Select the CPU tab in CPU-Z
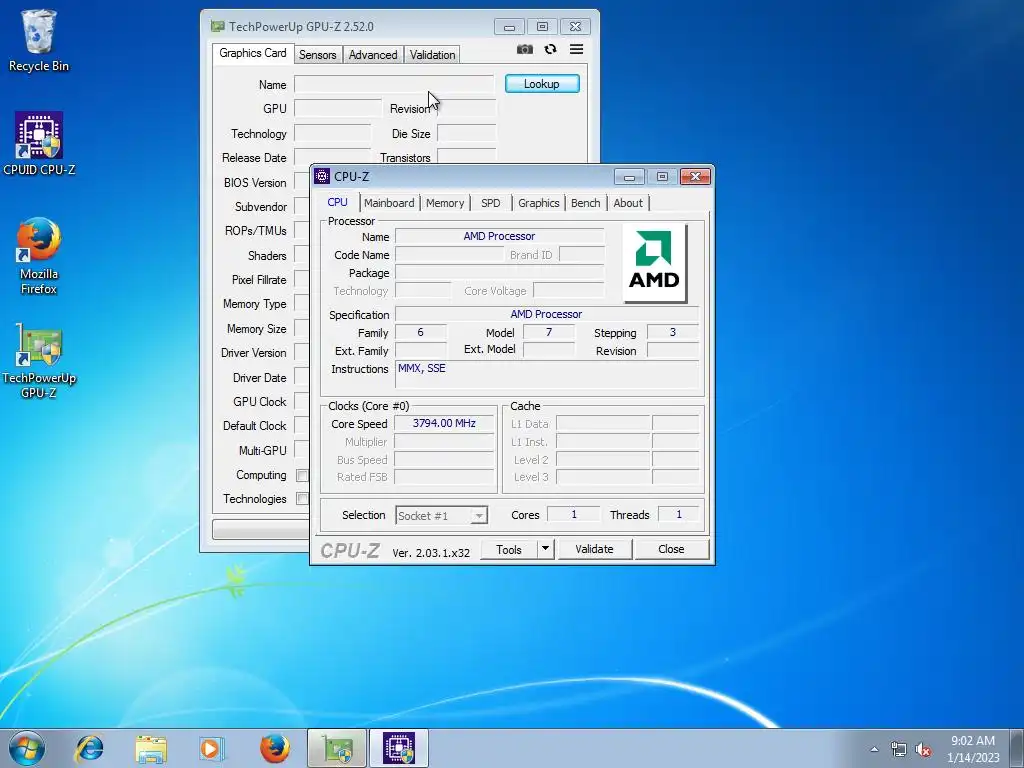Viewport: 1024px width, 768px height. click(x=338, y=202)
